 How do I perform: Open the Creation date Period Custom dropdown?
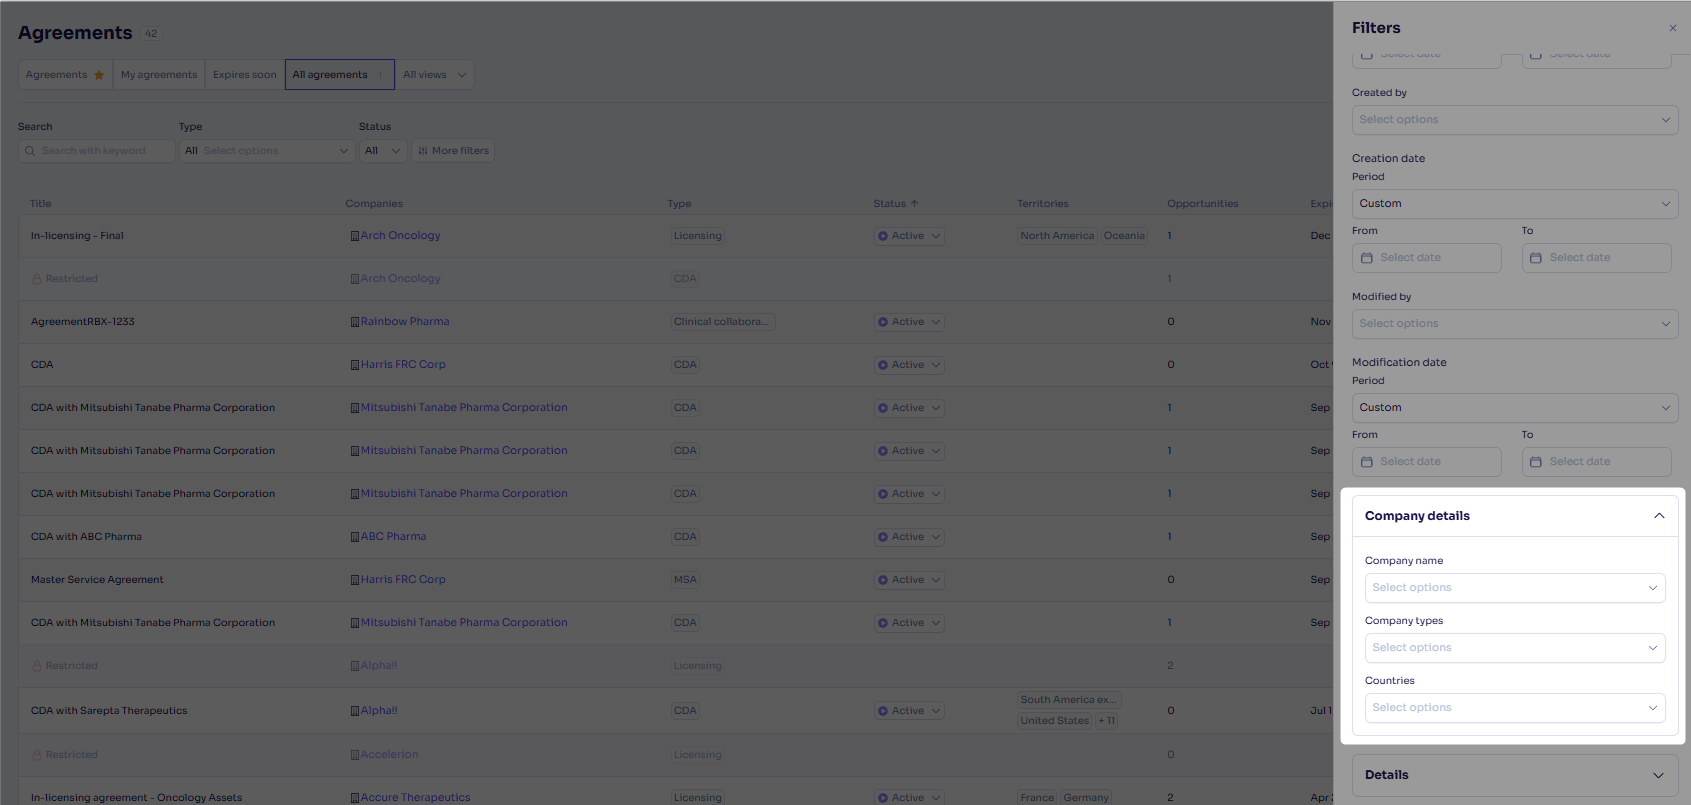pos(1515,204)
